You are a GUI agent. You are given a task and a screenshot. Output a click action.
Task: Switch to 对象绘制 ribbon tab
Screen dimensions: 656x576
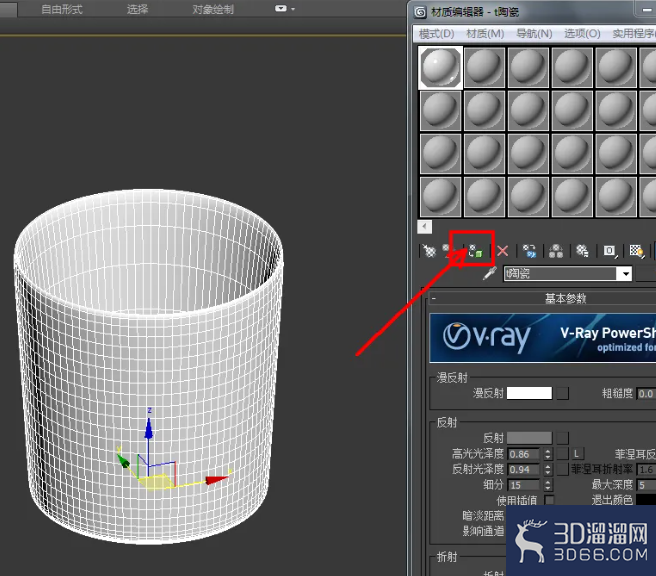pos(213,9)
